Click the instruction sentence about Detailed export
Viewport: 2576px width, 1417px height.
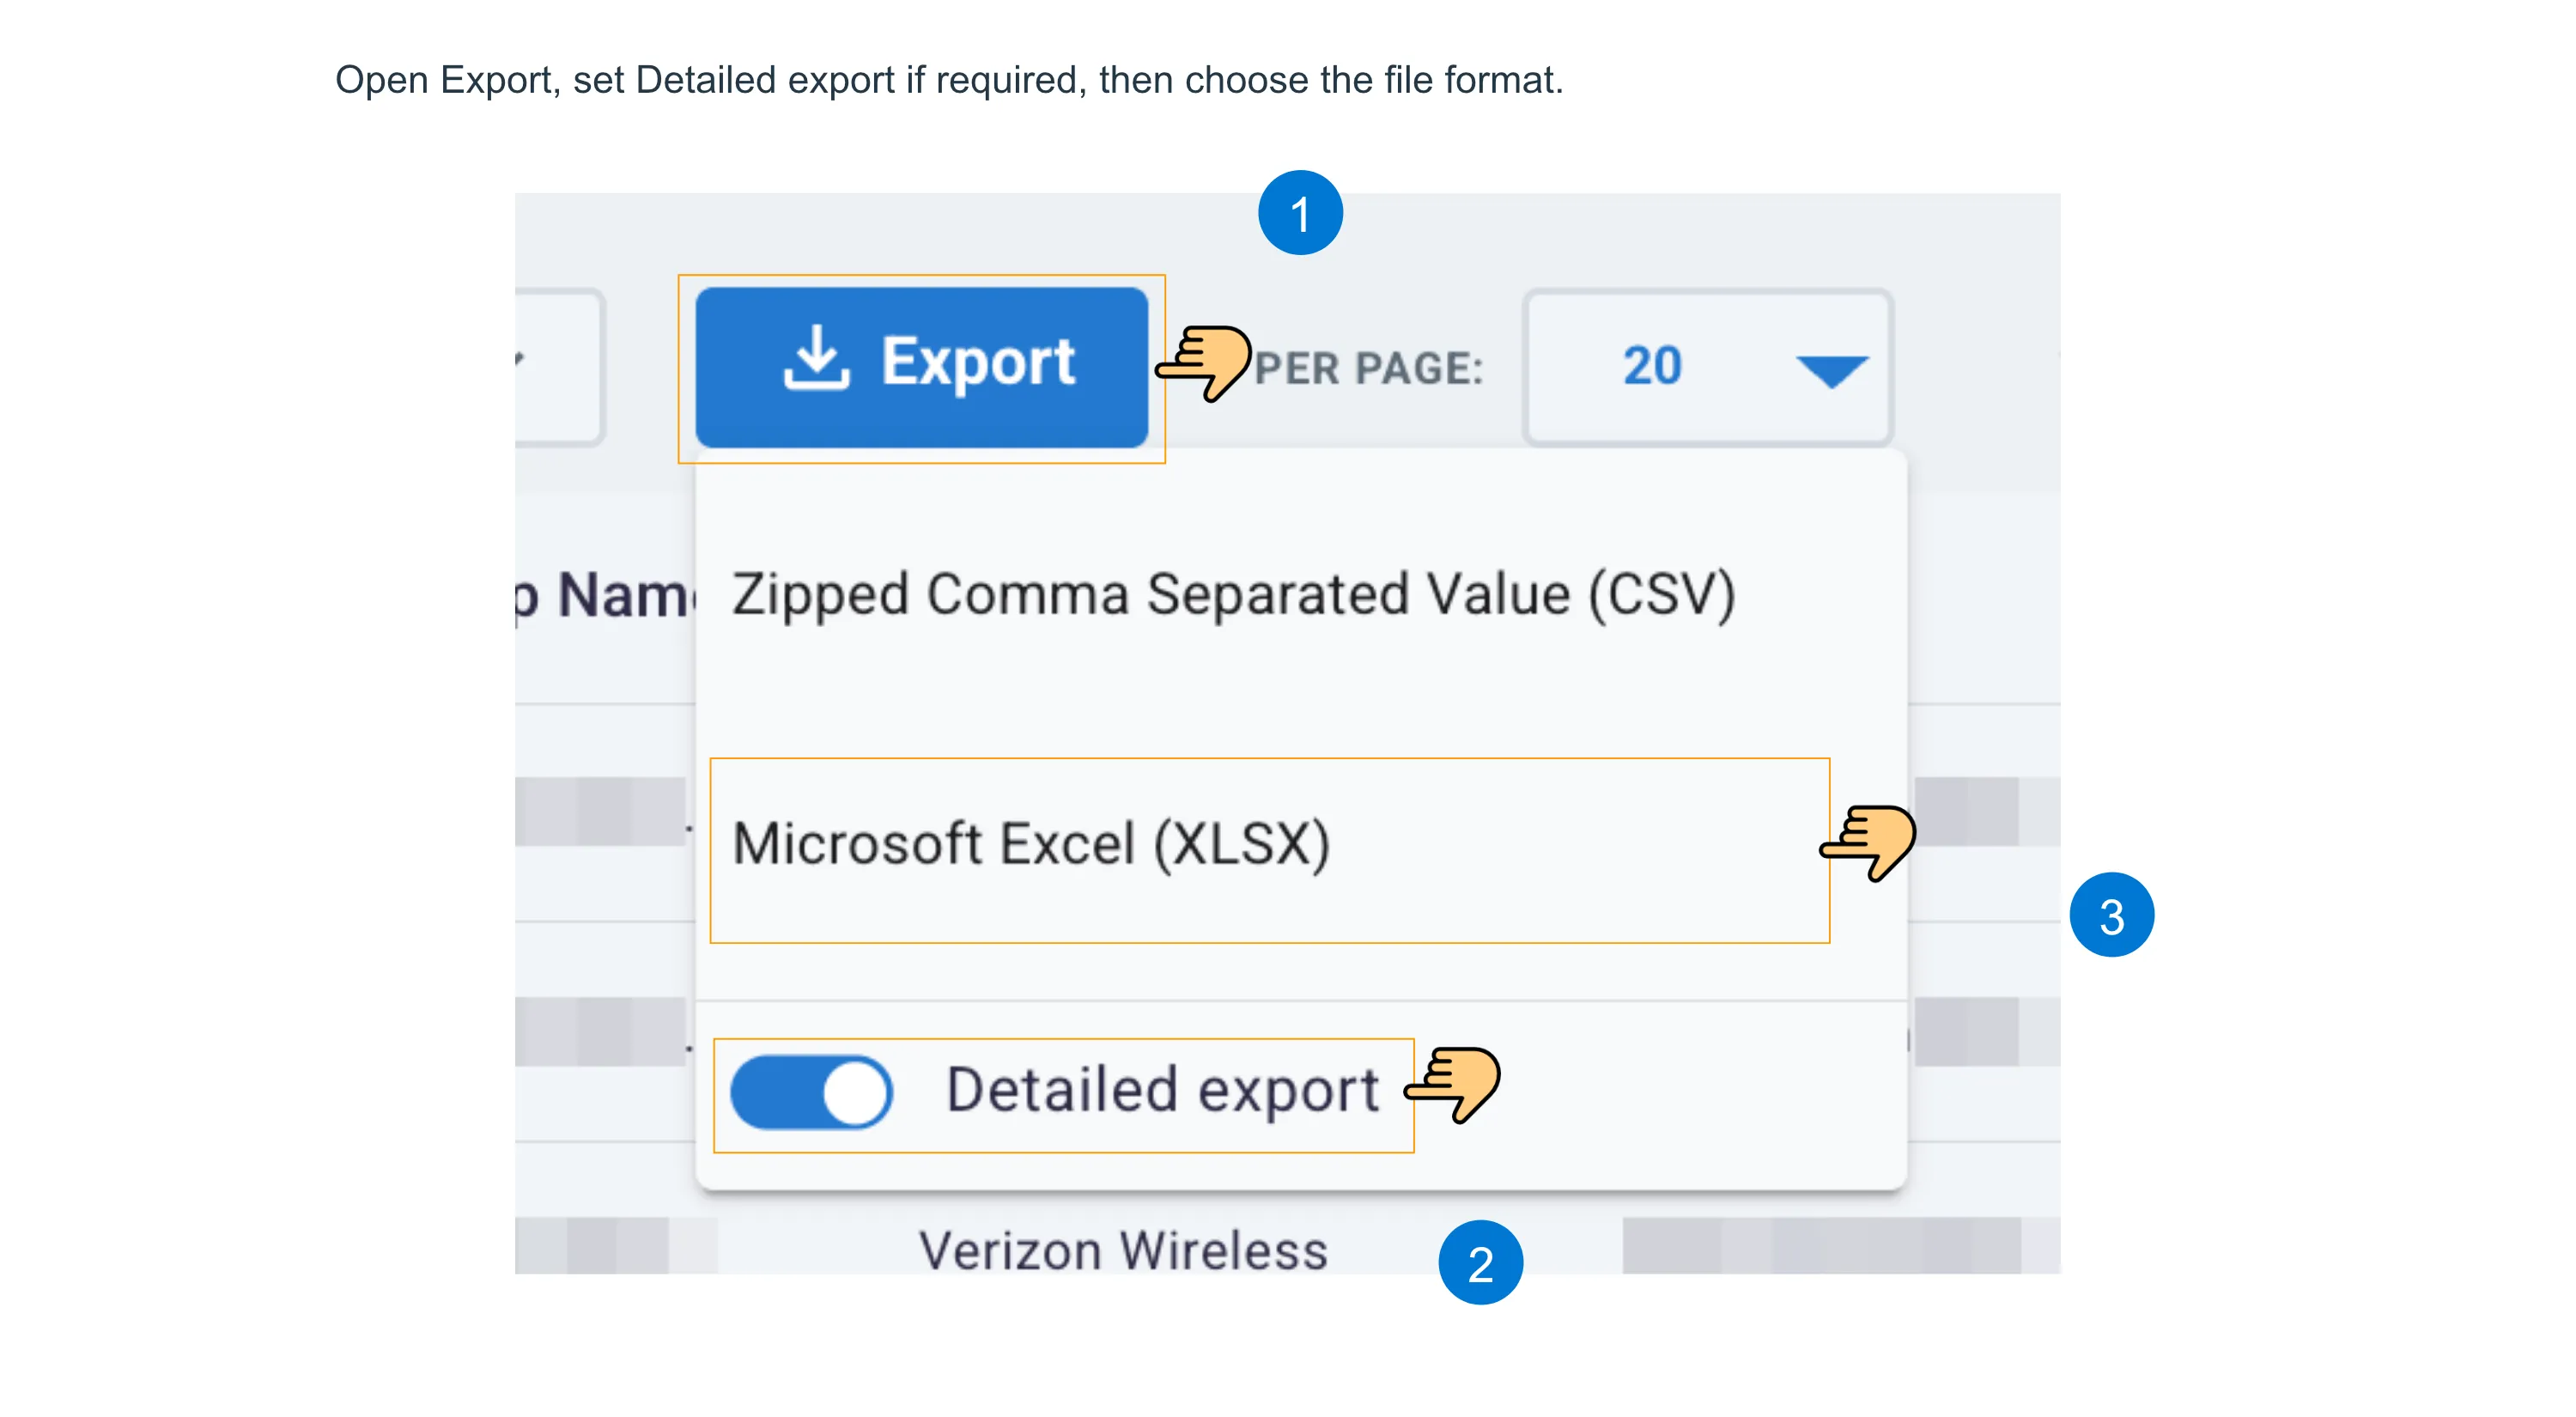[x=948, y=80]
